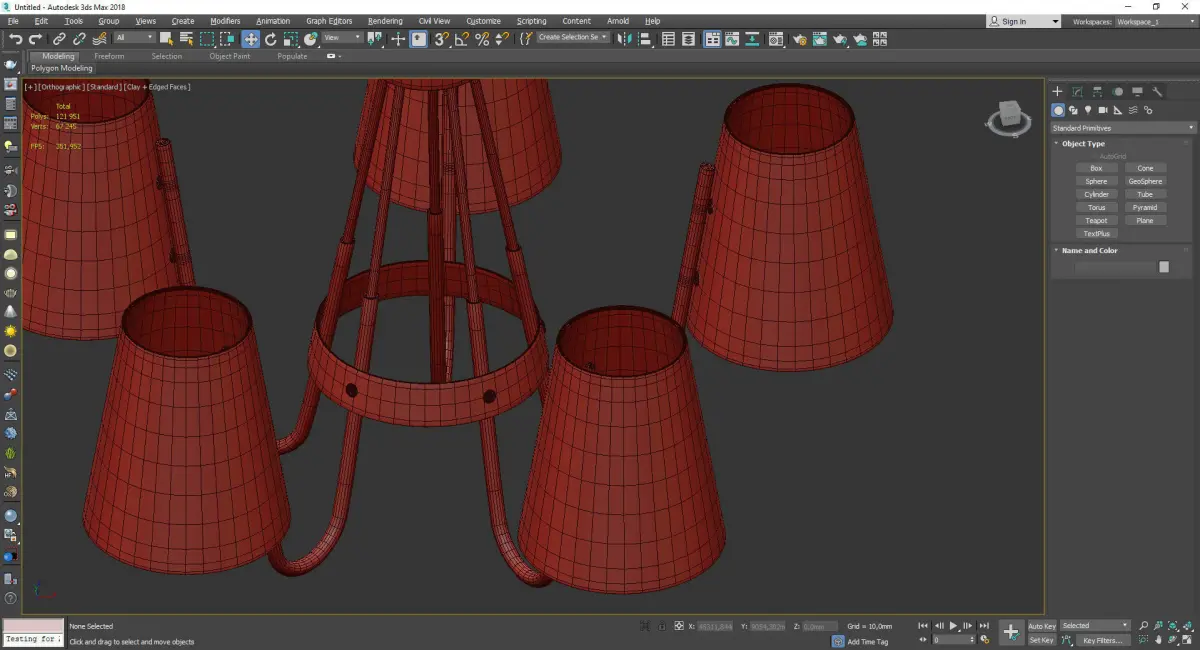Open the Utilities panel wrench icon
The width and height of the screenshot is (1200, 650).
point(1157,92)
